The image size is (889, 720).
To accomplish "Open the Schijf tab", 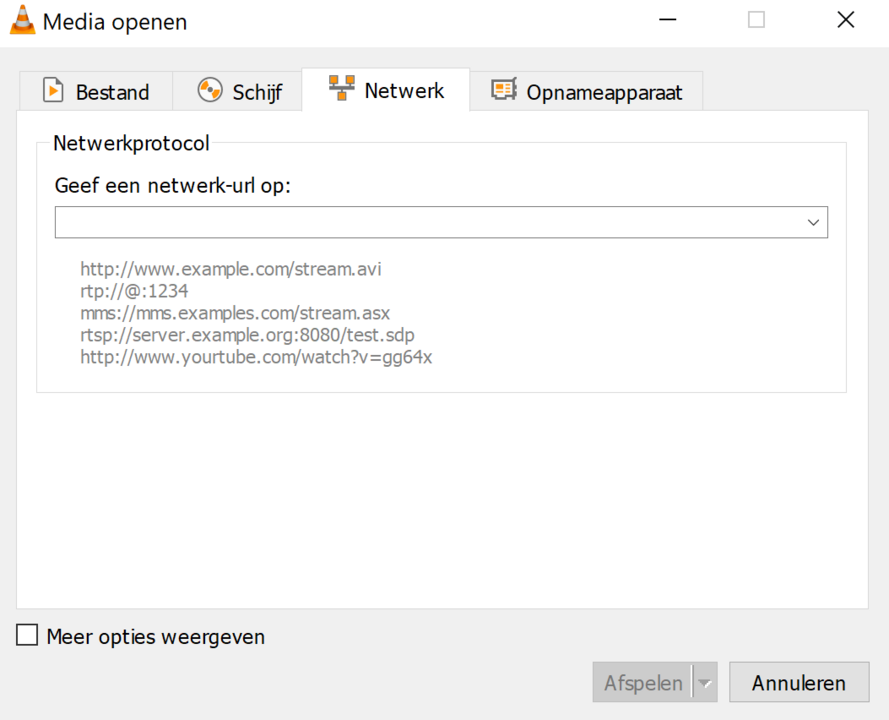I will coord(240,92).
